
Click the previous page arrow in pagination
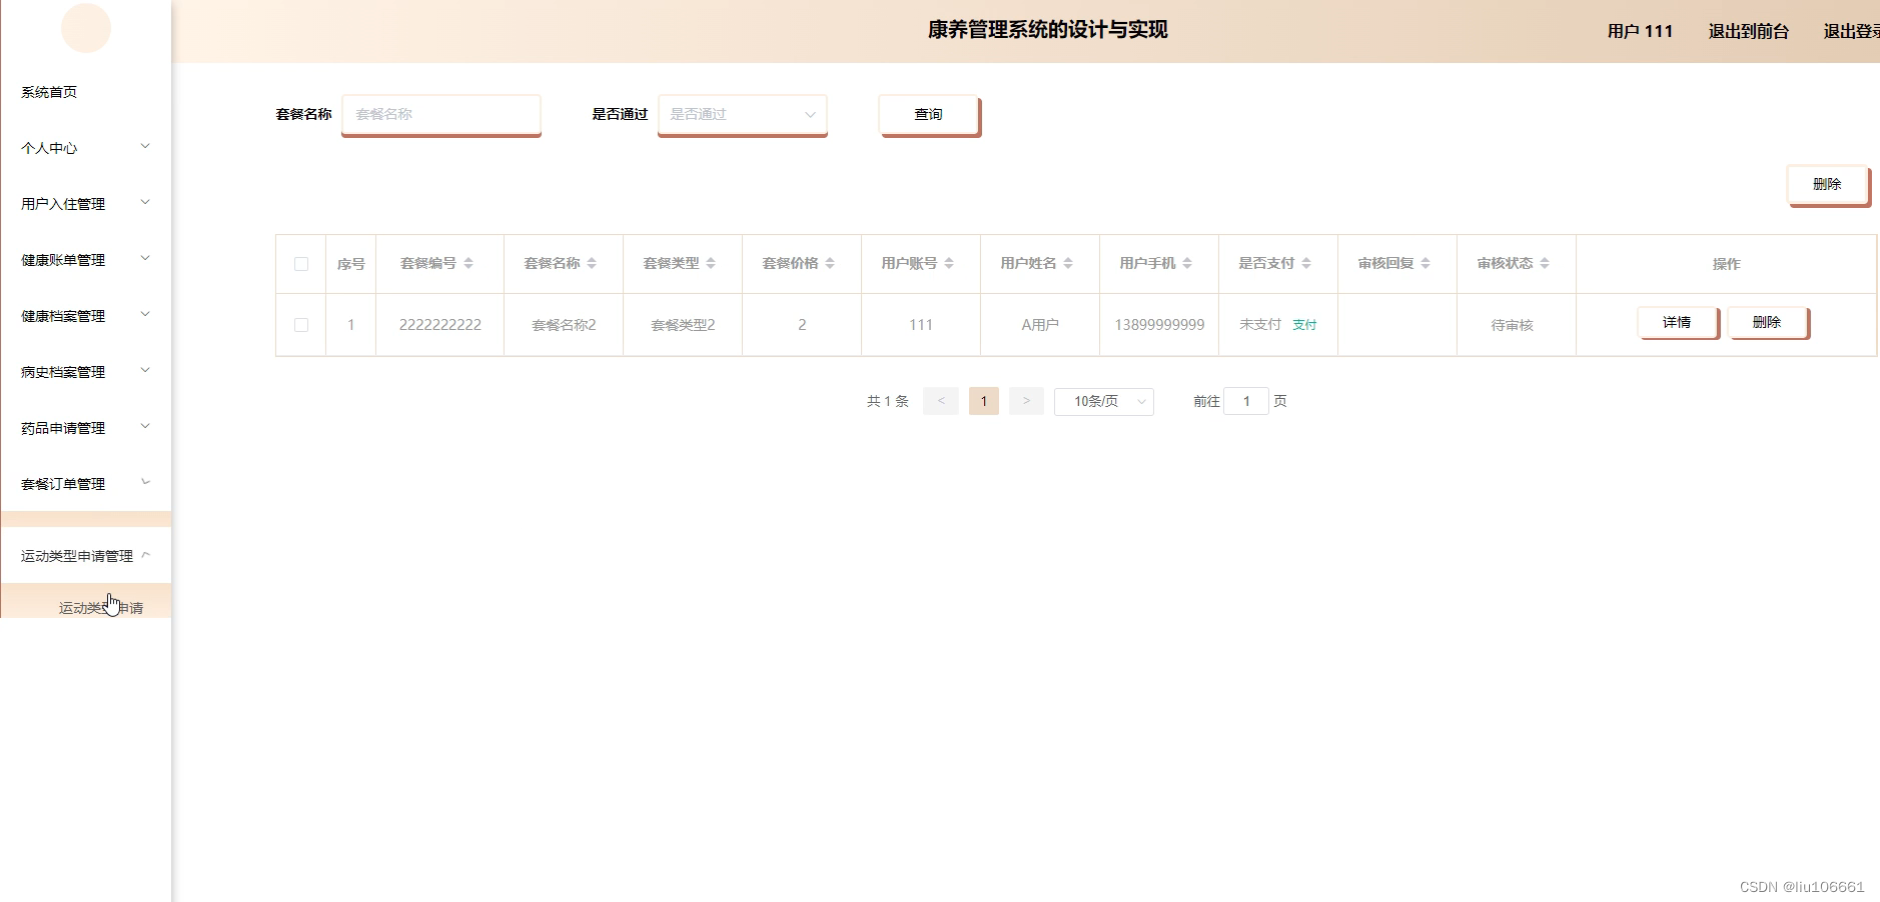pos(940,400)
